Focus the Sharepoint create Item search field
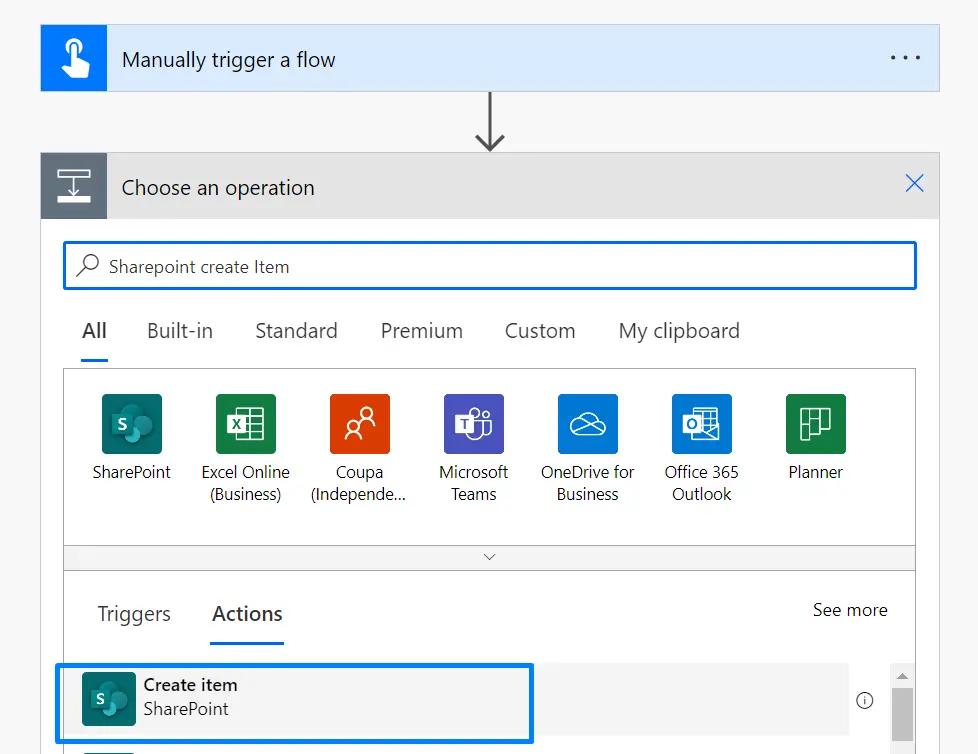The image size is (978, 754). [490, 266]
